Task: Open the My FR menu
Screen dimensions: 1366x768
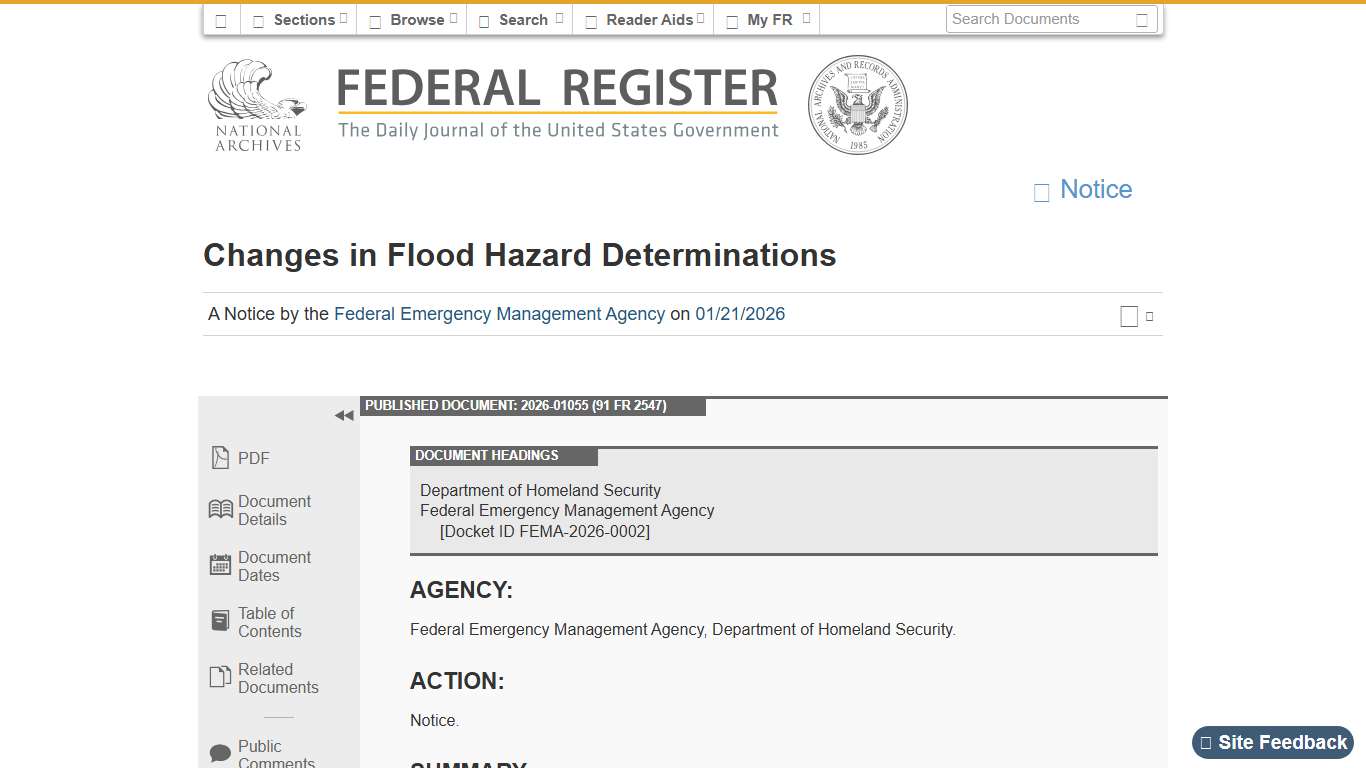Action: (767, 19)
